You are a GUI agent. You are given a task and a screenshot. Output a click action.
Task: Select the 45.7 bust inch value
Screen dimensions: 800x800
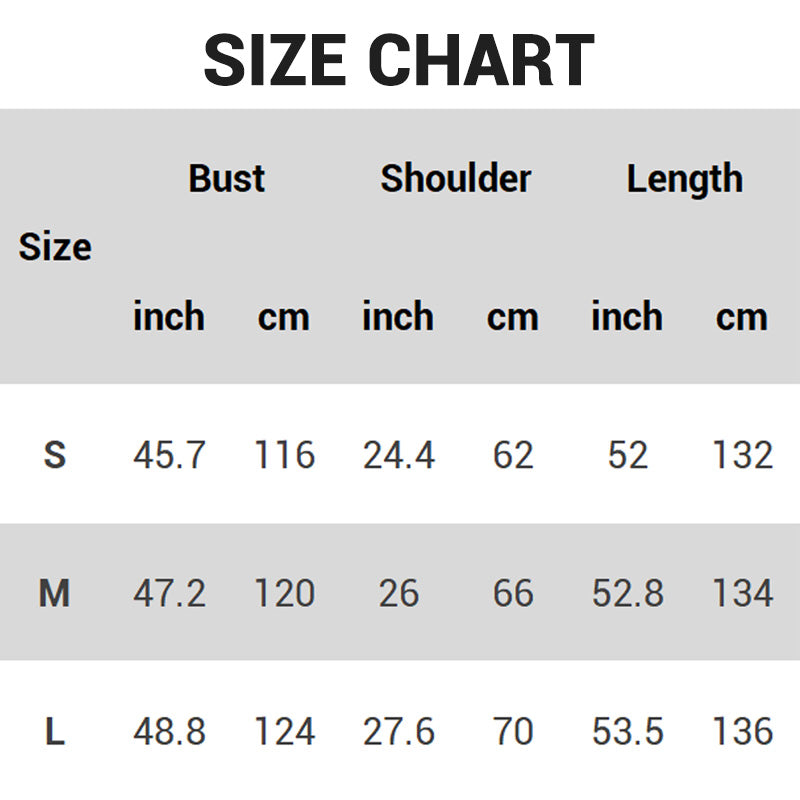pos(169,455)
